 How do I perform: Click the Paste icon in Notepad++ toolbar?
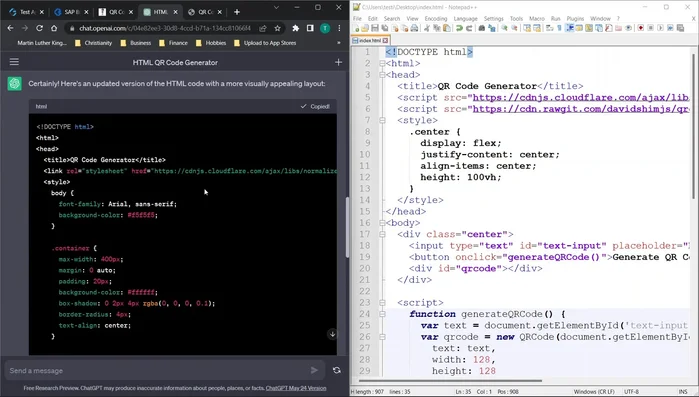point(446,28)
